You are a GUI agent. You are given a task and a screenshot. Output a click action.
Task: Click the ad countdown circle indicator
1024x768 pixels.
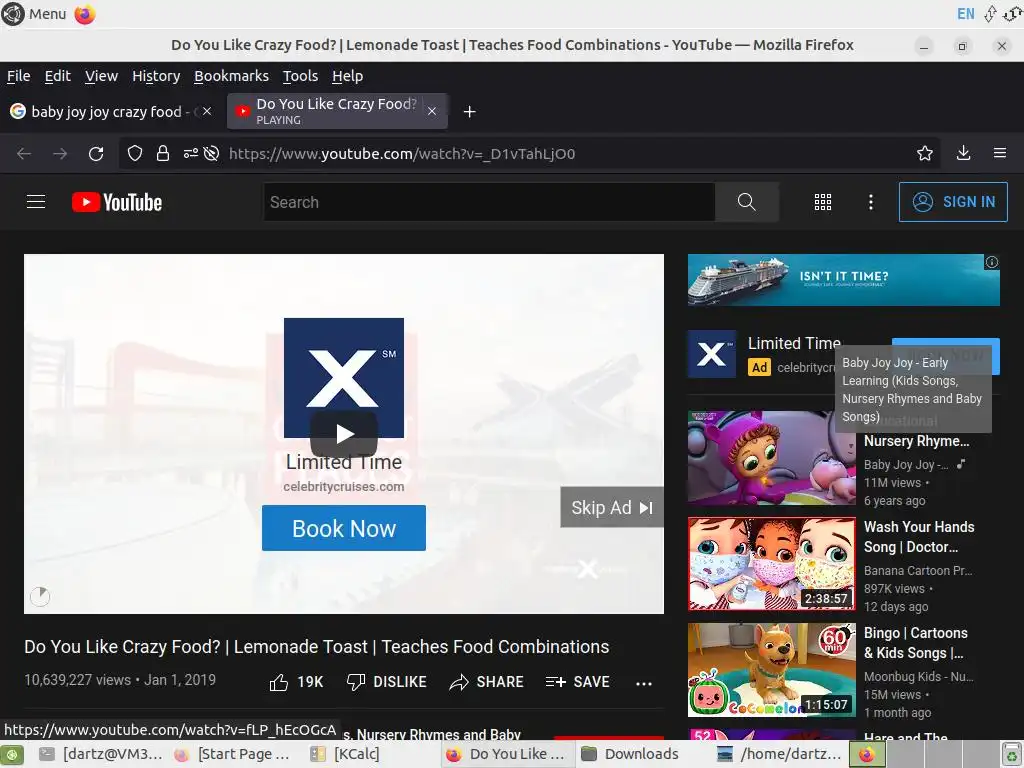click(40, 596)
